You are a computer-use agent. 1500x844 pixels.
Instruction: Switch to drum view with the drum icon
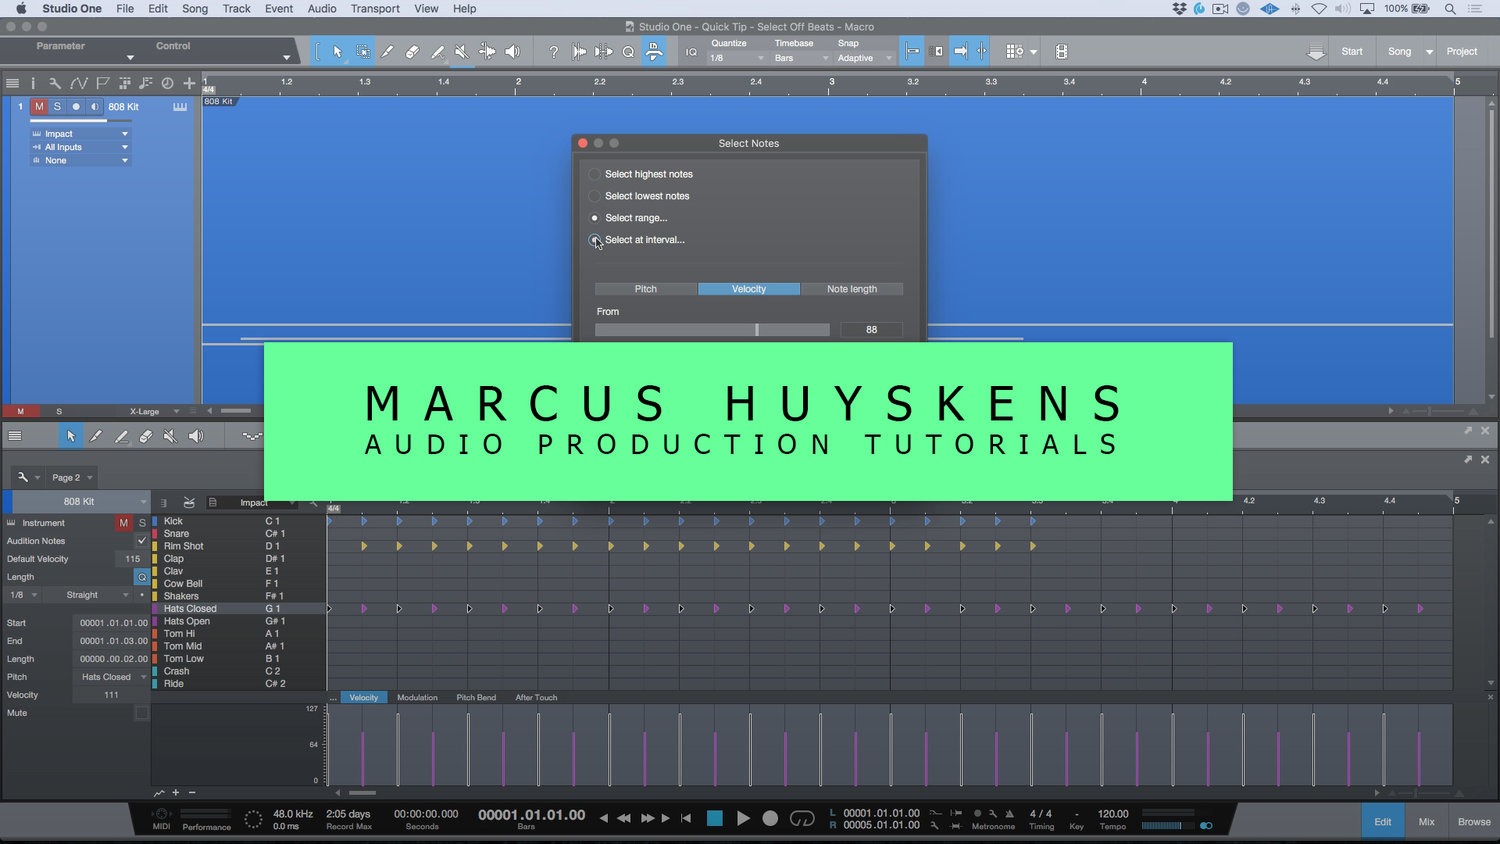[189, 502]
